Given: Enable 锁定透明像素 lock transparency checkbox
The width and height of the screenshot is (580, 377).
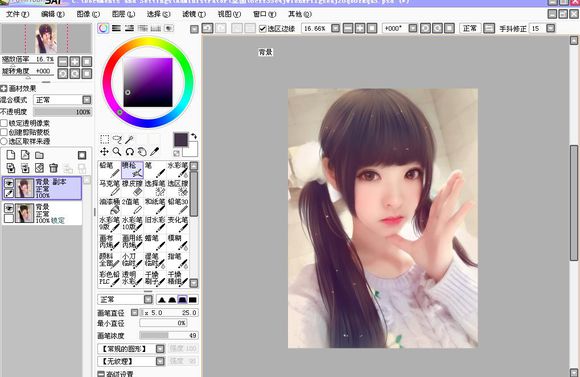Looking at the screenshot, I should coord(4,123).
